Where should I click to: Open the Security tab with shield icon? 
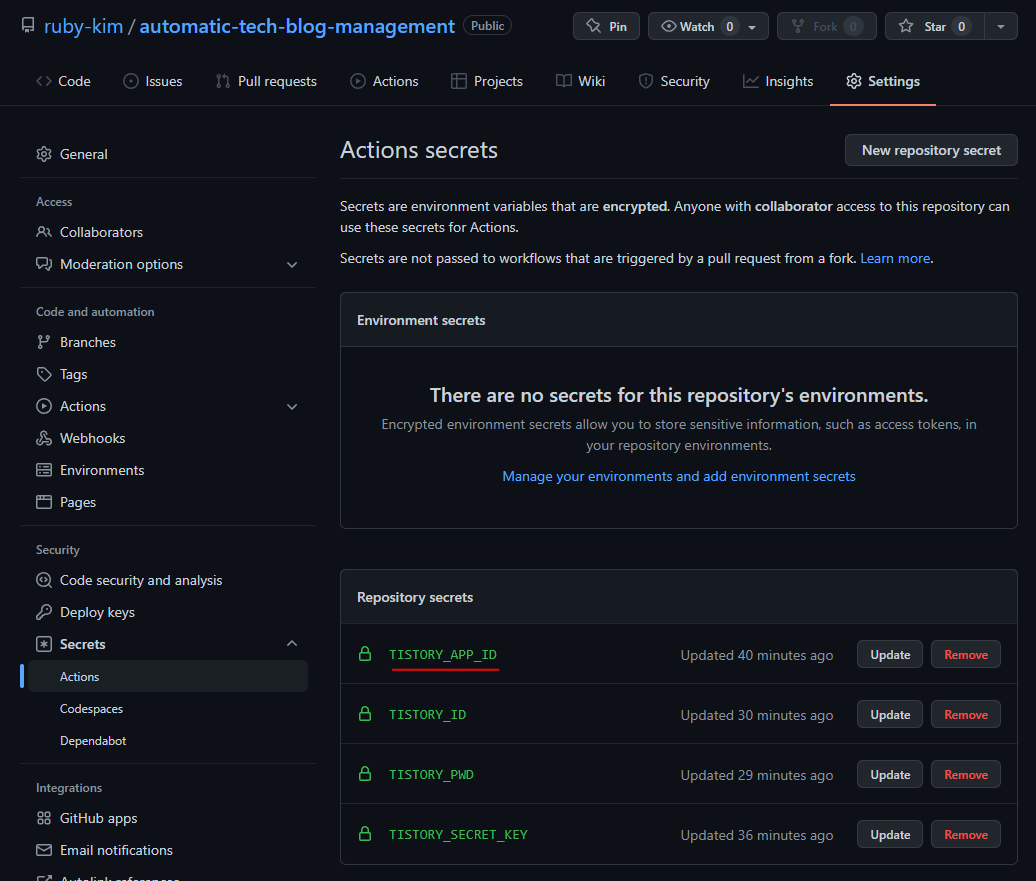click(674, 81)
